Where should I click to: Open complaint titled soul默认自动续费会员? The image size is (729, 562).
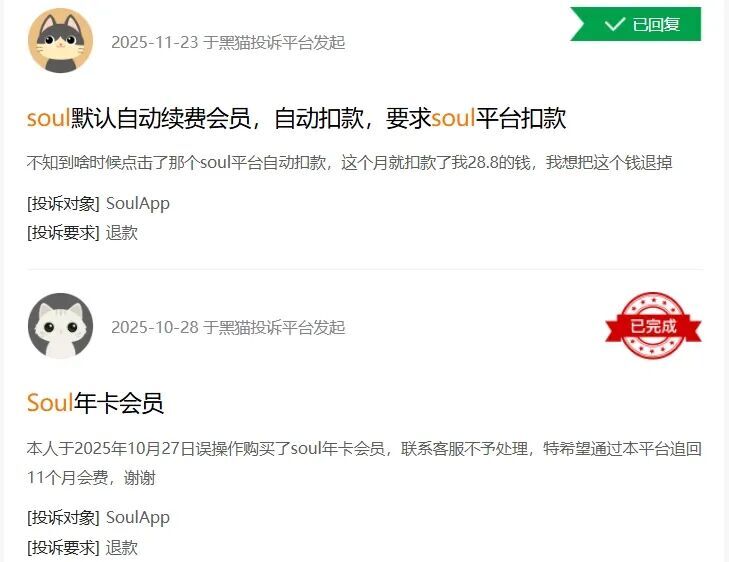click(296, 118)
